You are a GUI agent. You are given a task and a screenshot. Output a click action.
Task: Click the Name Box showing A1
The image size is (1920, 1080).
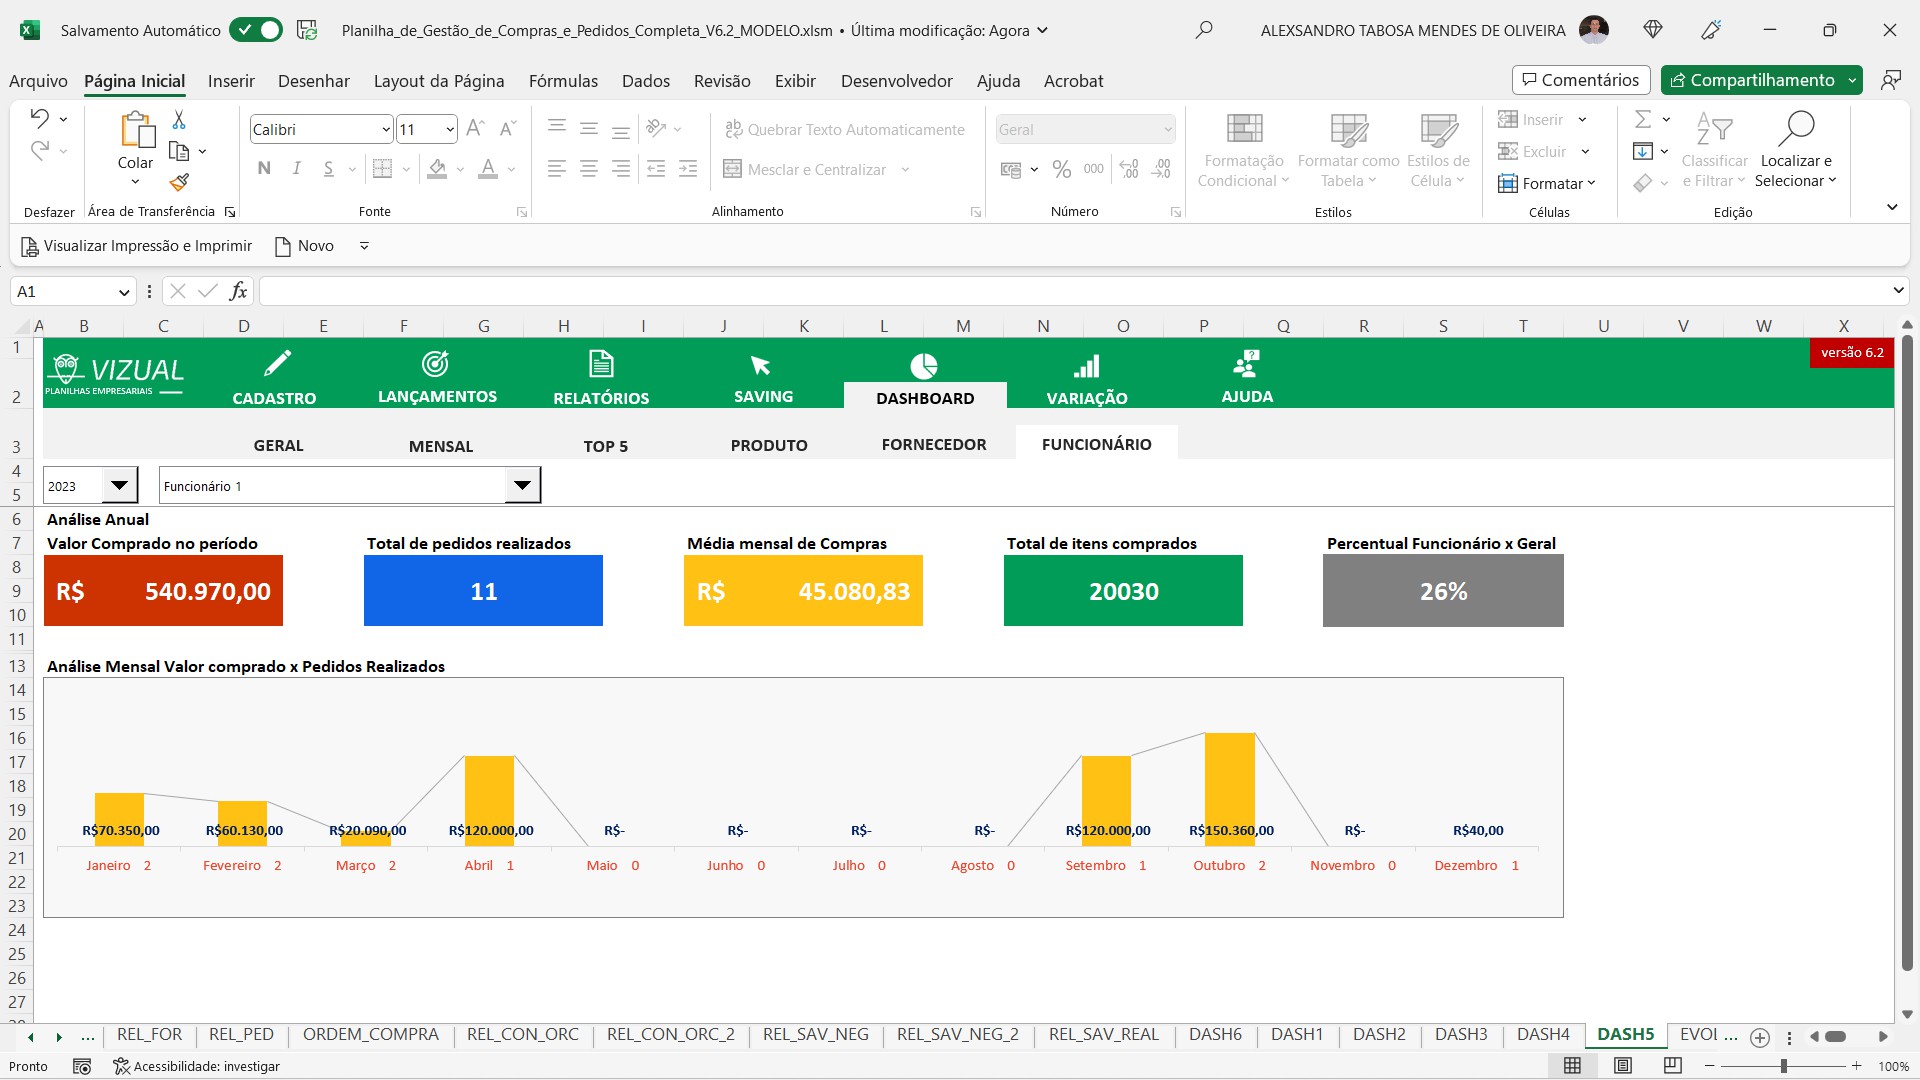pyautogui.click(x=62, y=292)
